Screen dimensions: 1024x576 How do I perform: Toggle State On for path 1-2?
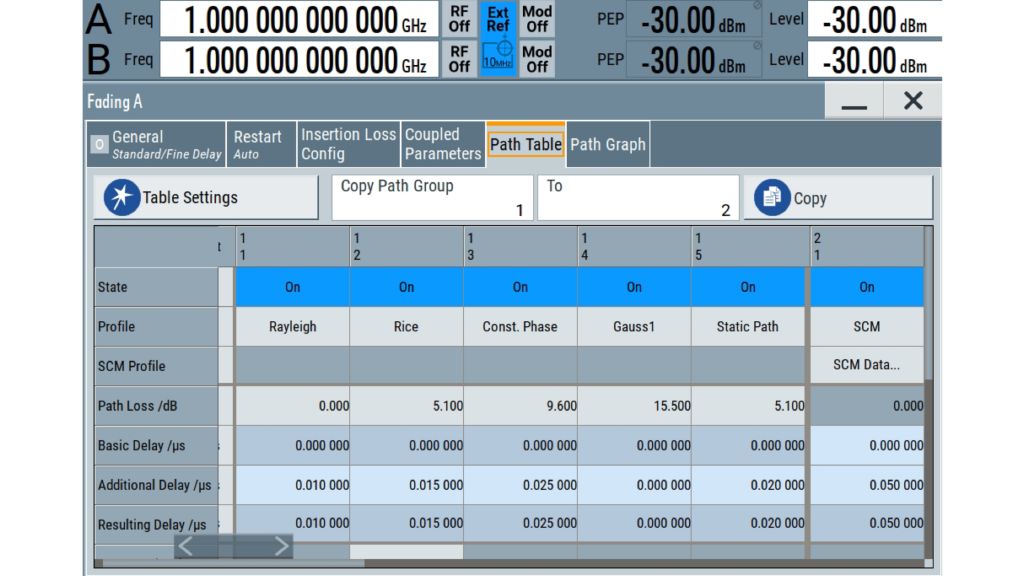tap(406, 287)
